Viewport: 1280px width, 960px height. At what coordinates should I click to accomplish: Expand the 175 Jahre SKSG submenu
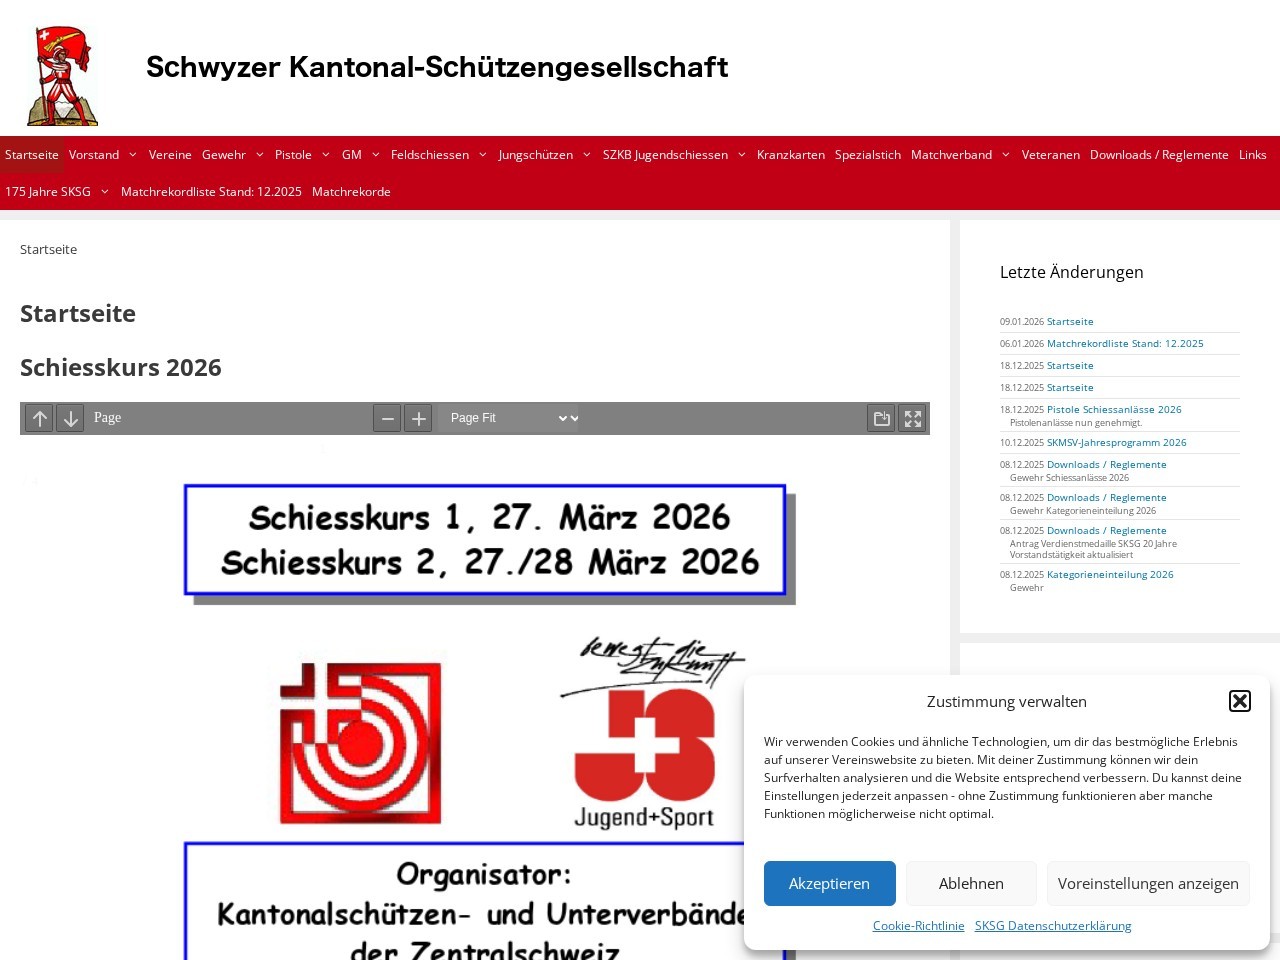pos(104,192)
